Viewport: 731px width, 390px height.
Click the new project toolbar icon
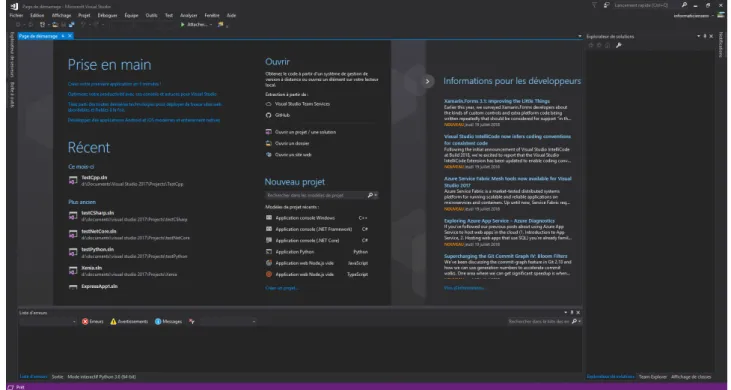click(42, 25)
